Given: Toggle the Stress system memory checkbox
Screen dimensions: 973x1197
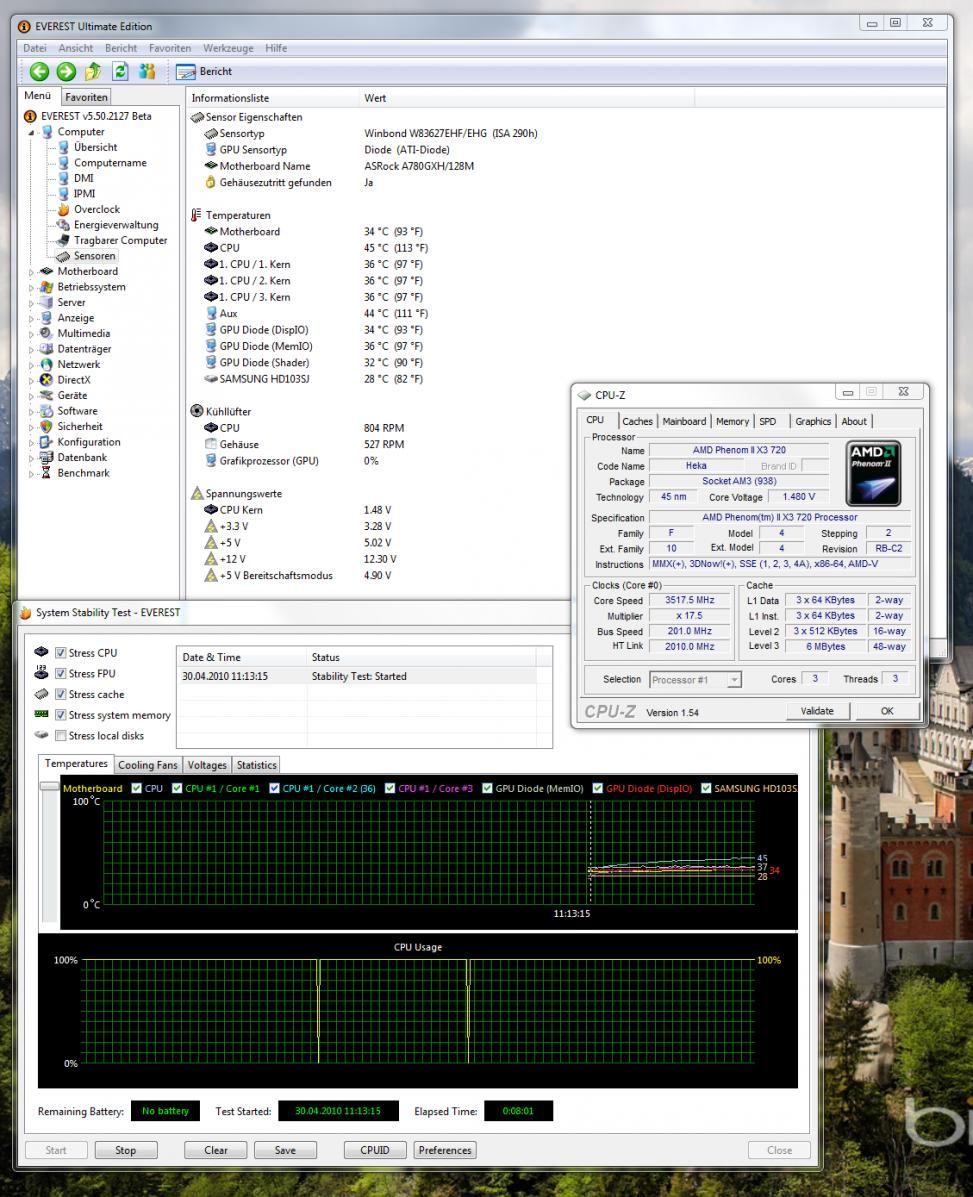Looking at the screenshot, I should coord(60,715).
